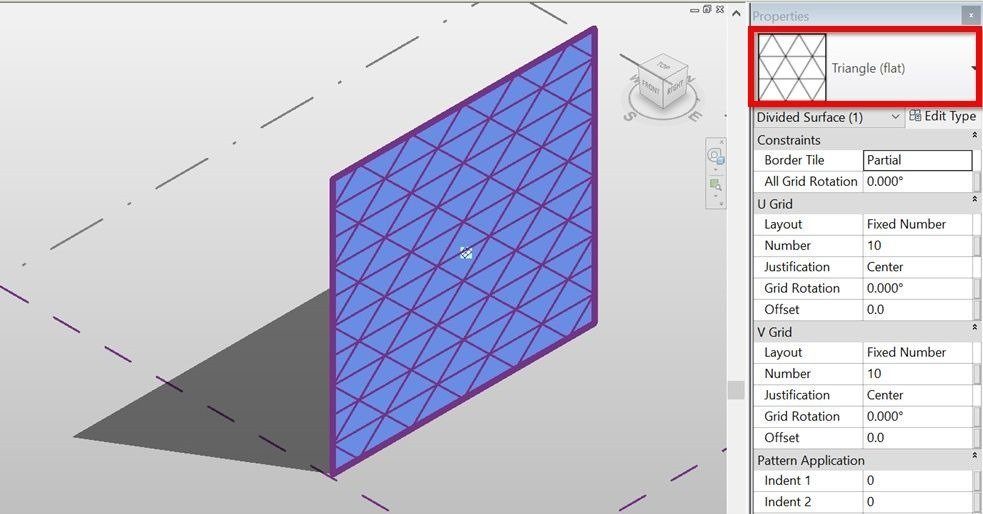Click the V Grid Offset value field
Image resolution: width=983 pixels, height=514 pixels.
(x=918, y=438)
